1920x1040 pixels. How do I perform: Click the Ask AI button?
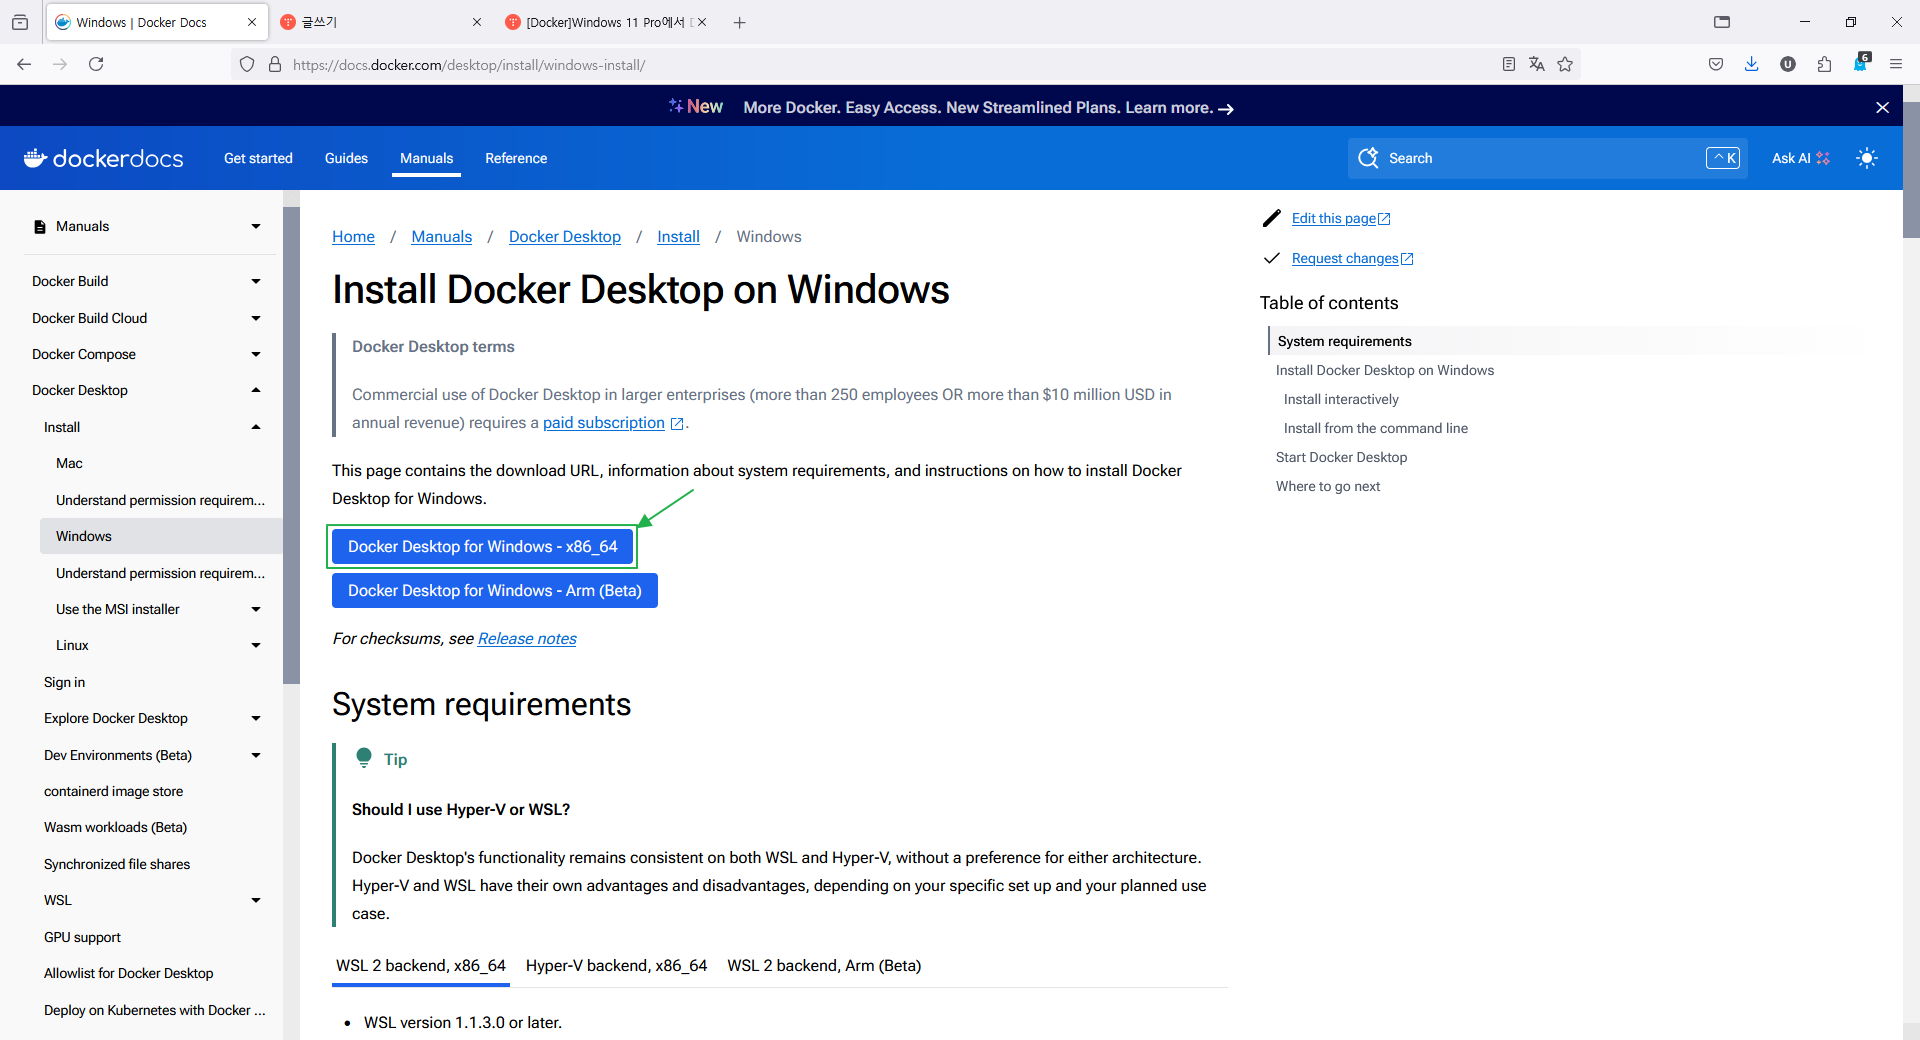pyautogui.click(x=1801, y=158)
